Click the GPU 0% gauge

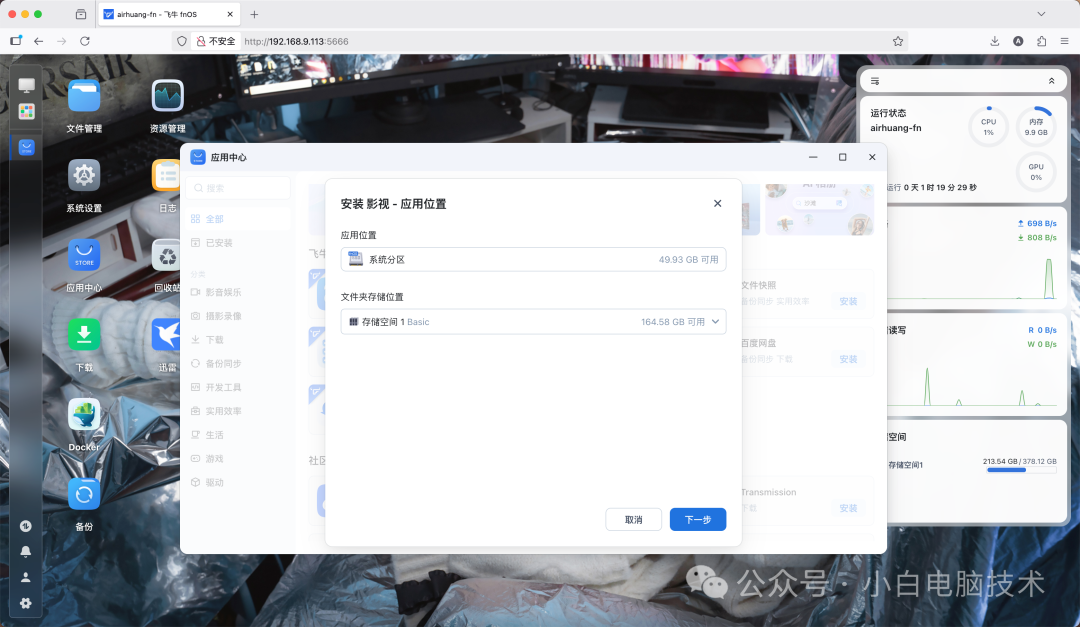[1036, 172]
